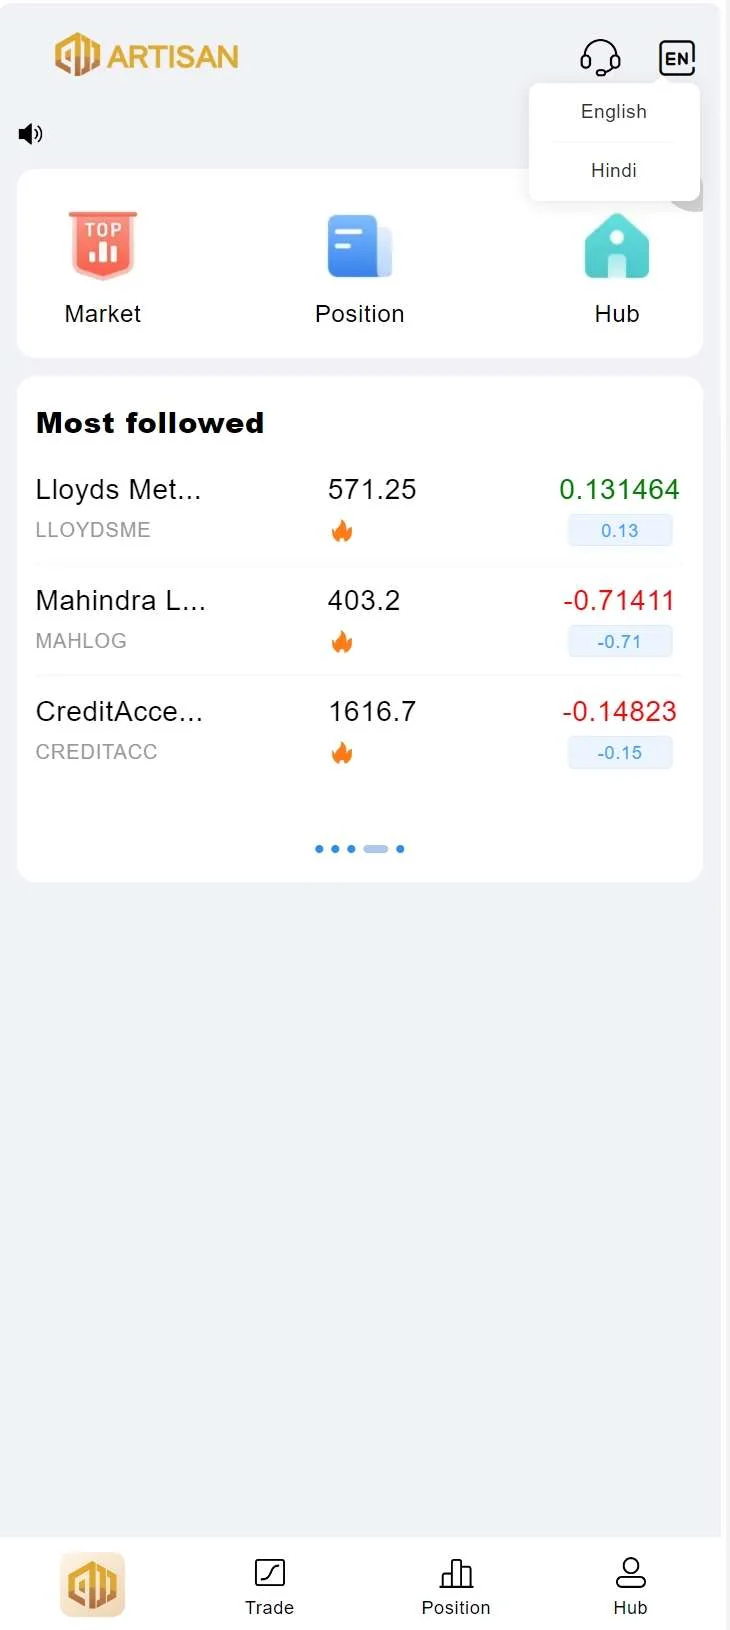
Task: Click the speaker announcement icon
Action: (x=31, y=134)
